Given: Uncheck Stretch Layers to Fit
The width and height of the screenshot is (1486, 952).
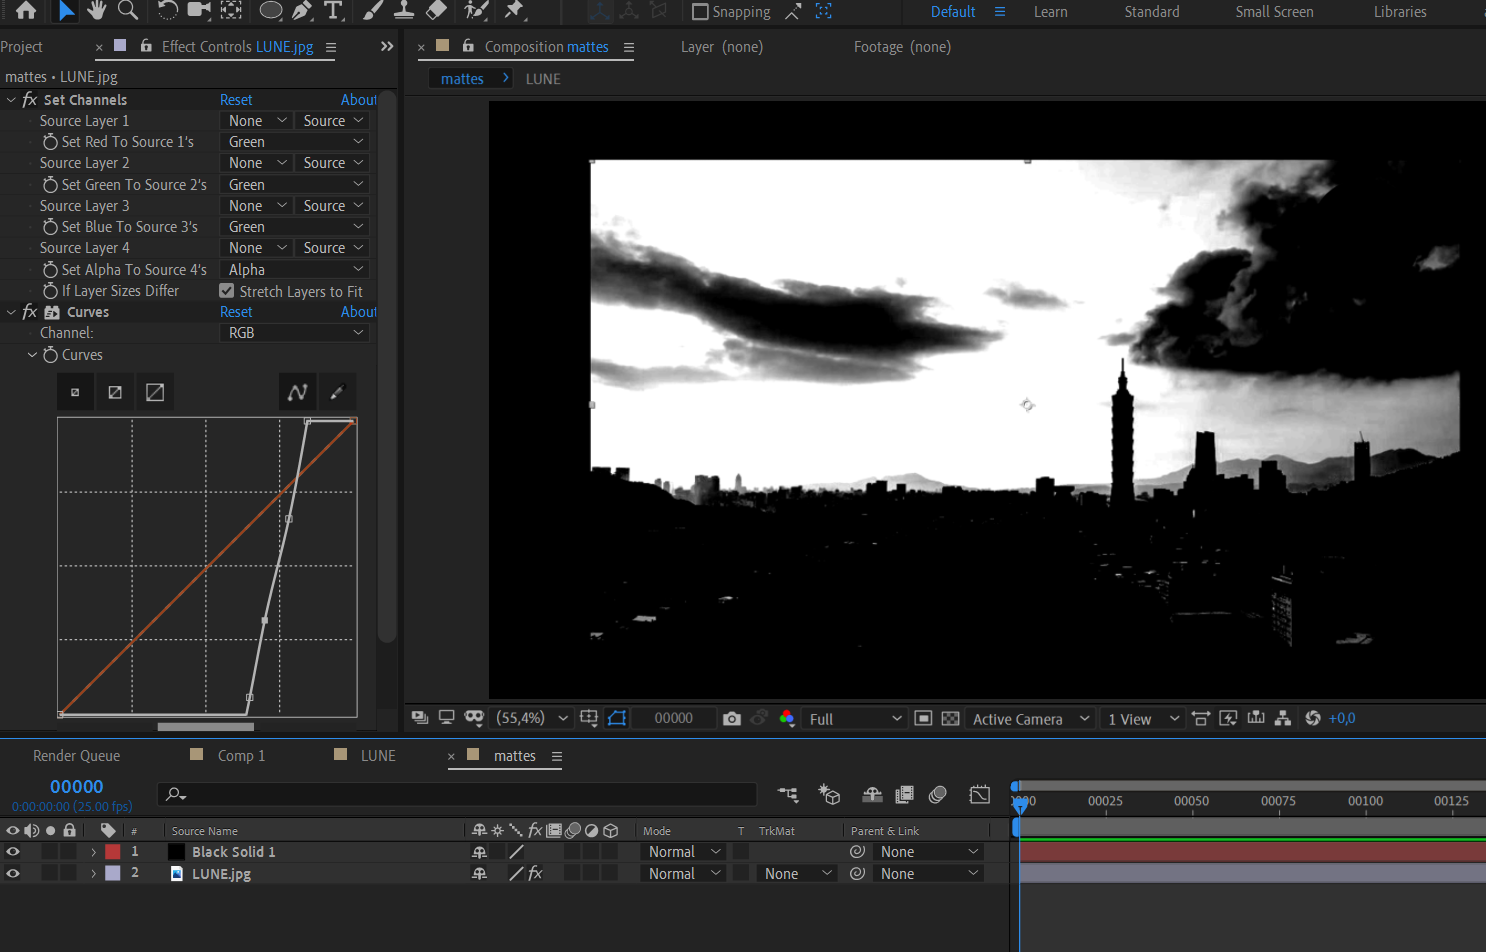Looking at the screenshot, I should [x=227, y=291].
